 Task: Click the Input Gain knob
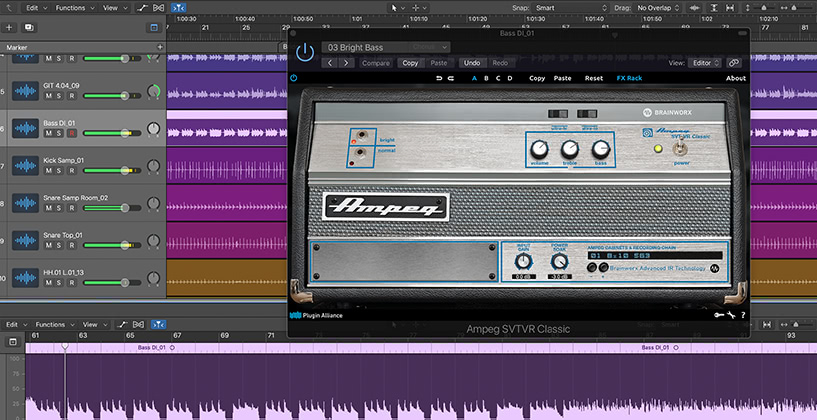click(x=524, y=262)
